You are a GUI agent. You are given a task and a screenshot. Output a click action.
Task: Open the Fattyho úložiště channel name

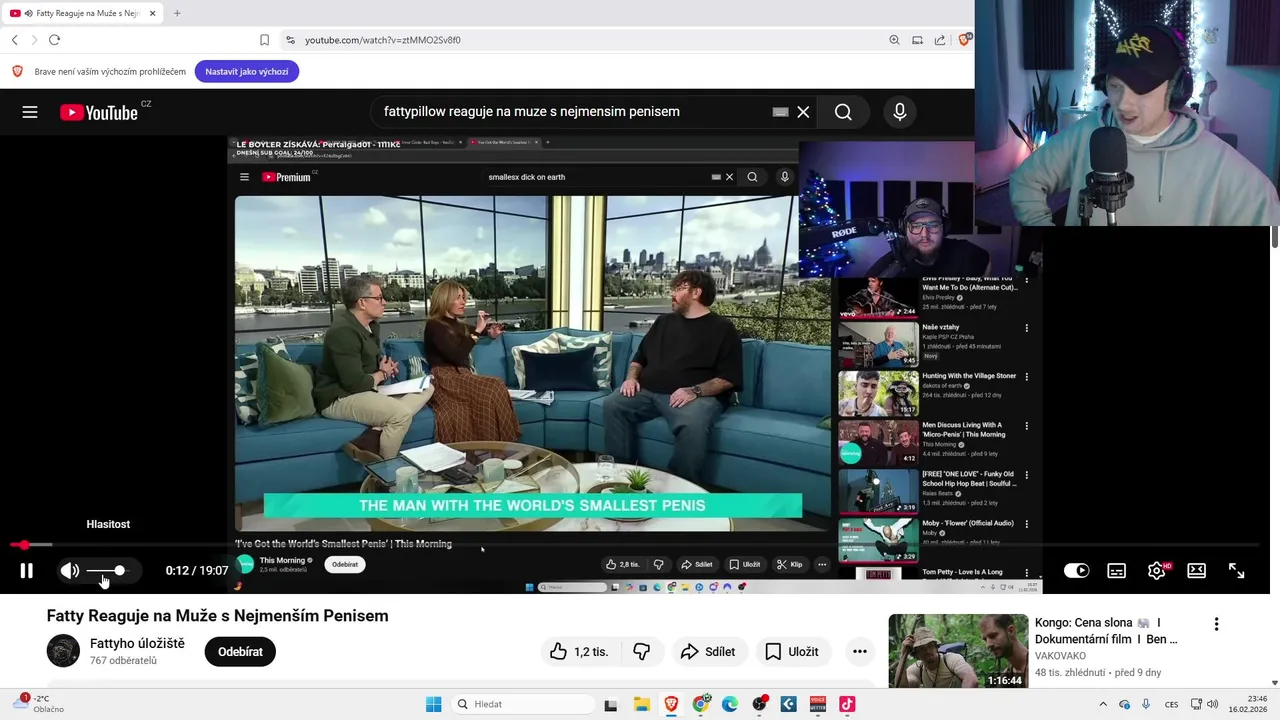click(x=137, y=643)
